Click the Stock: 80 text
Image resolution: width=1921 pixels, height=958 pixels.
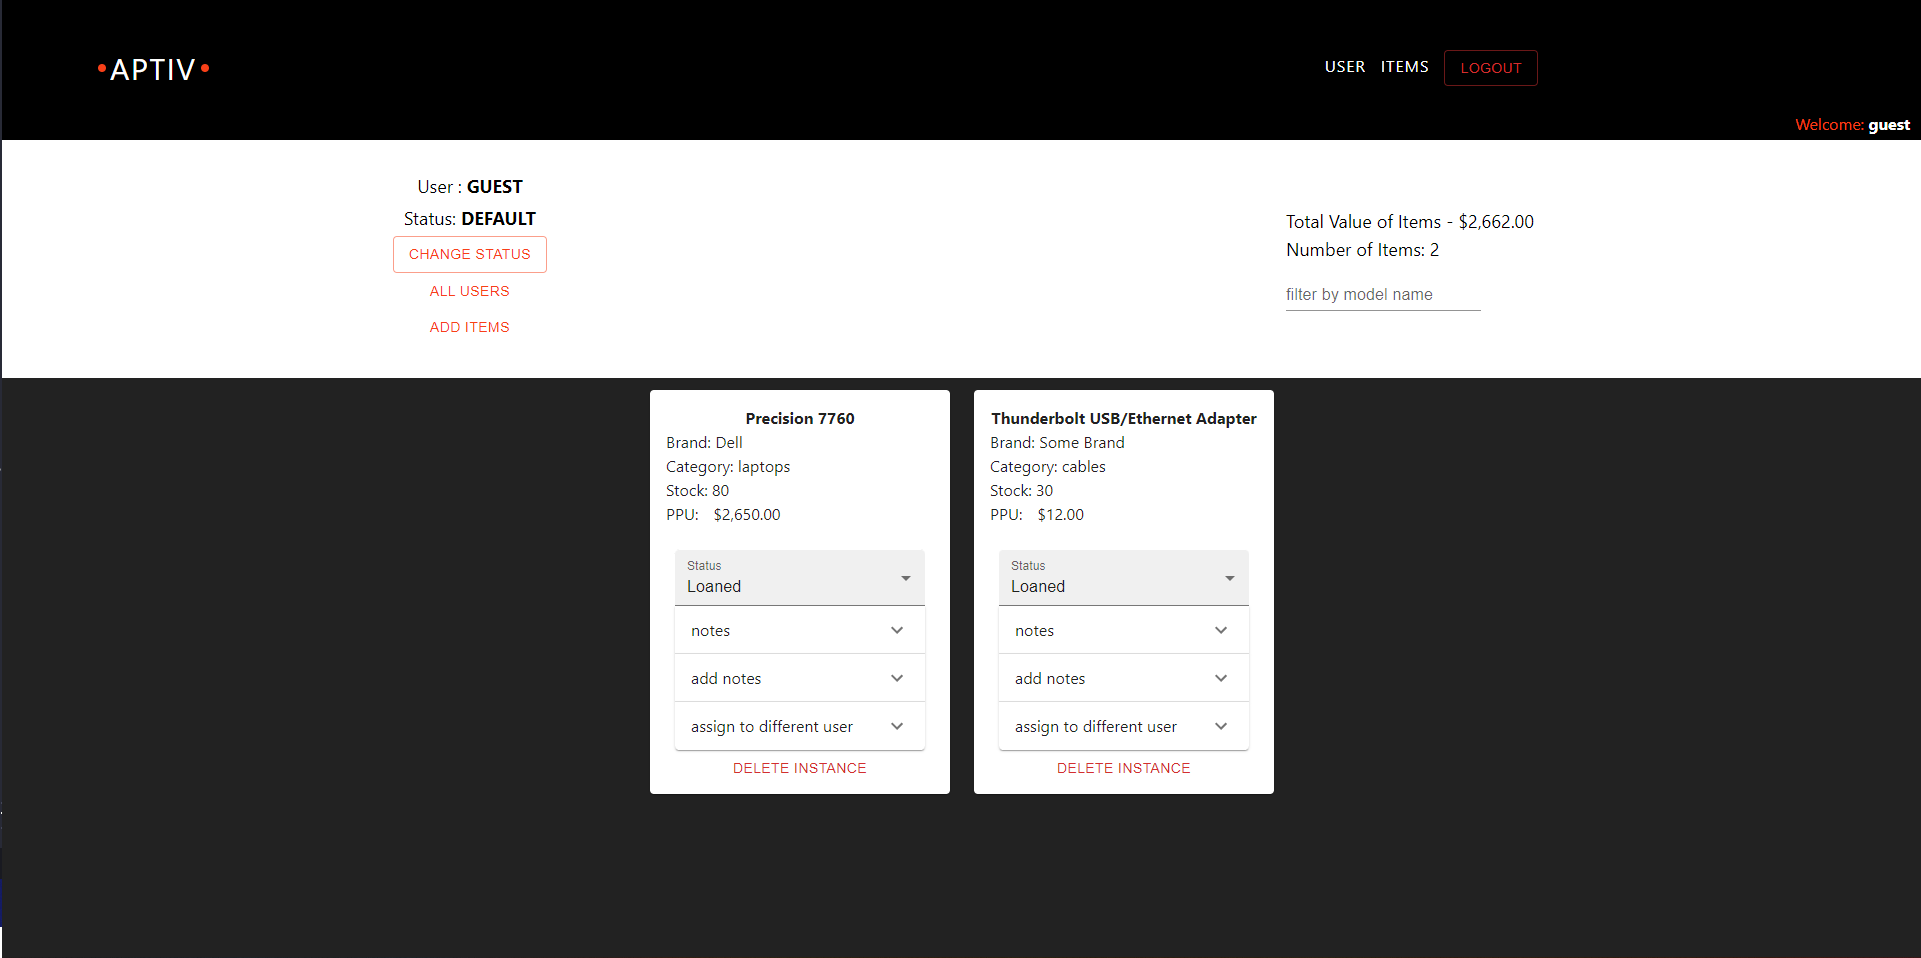[x=698, y=490]
